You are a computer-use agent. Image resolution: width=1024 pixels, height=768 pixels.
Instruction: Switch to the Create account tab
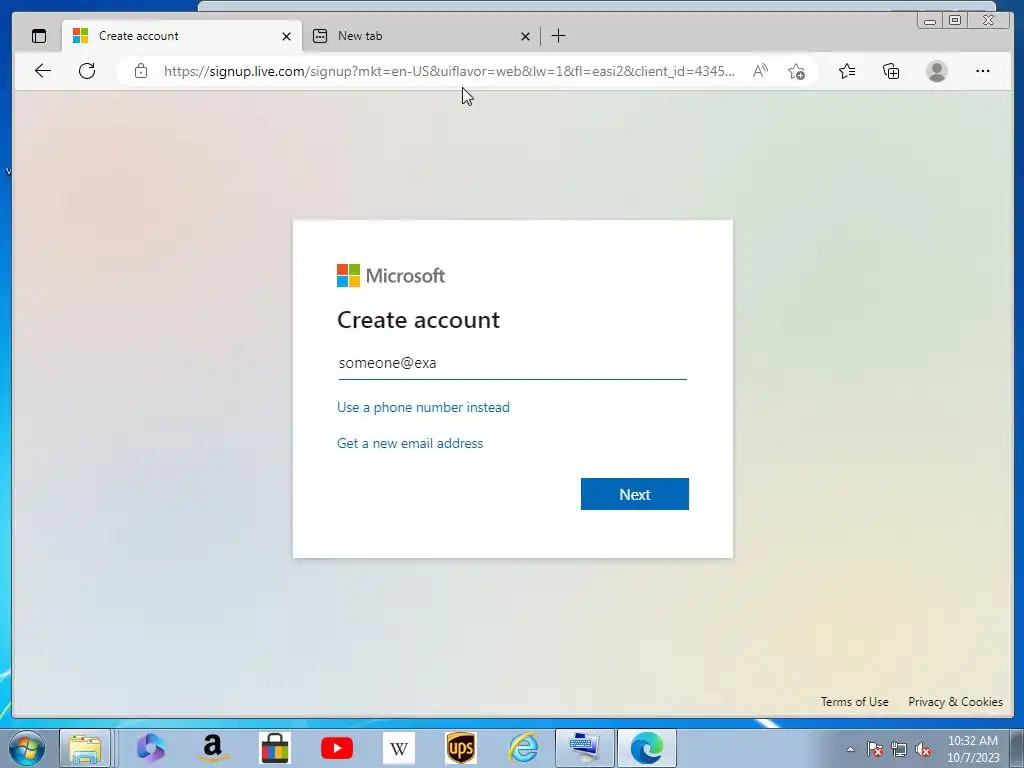[x=182, y=36]
